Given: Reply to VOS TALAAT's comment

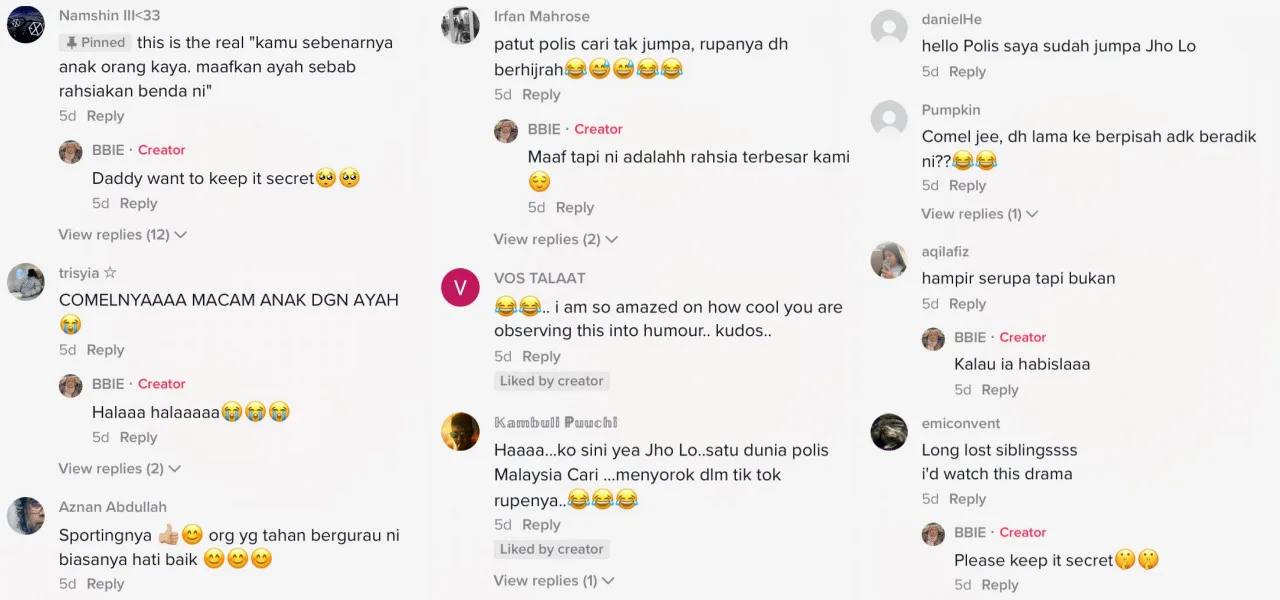Looking at the screenshot, I should click(x=541, y=357).
